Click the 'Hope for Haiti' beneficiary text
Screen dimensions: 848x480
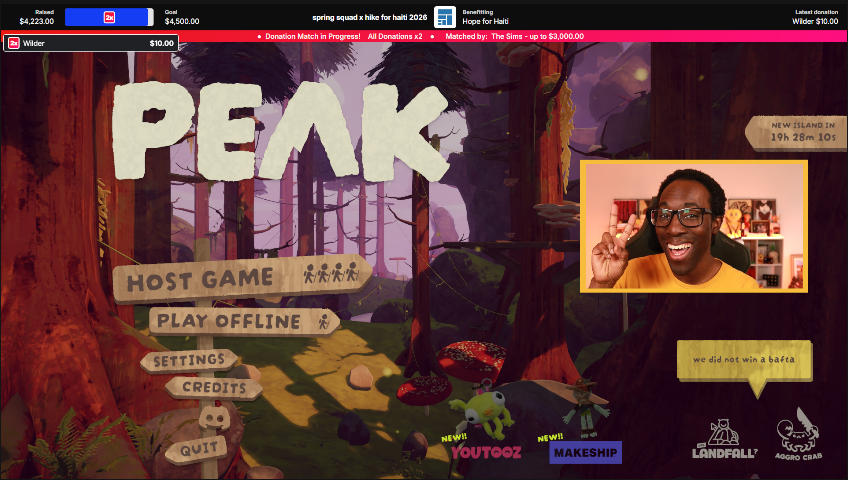coord(485,22)
